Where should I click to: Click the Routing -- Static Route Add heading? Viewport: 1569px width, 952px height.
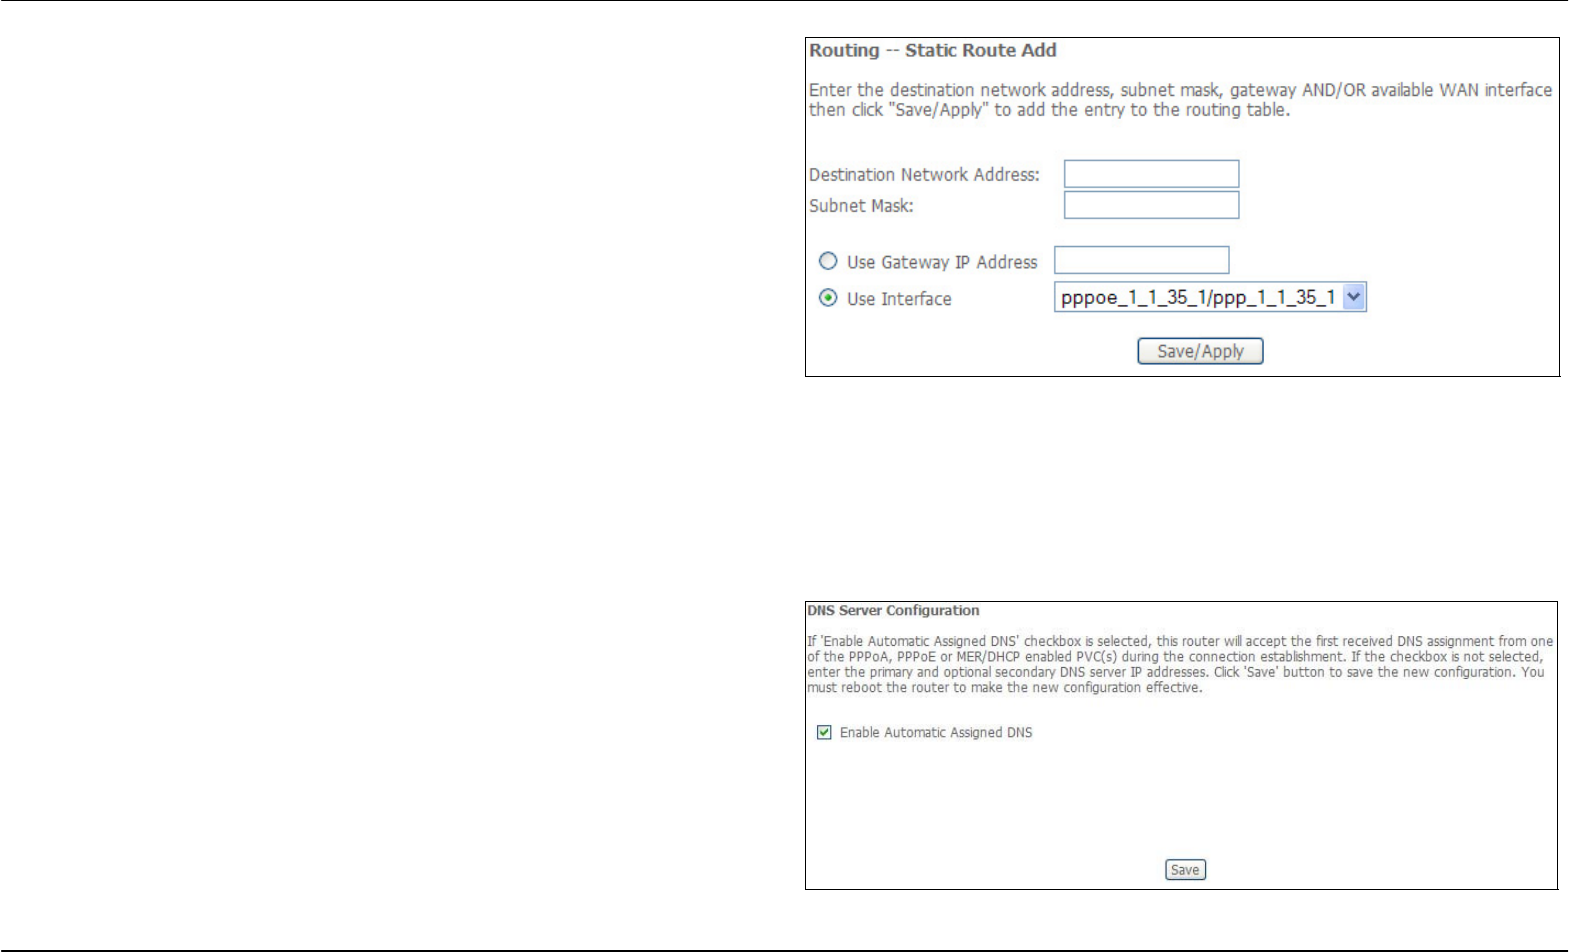pyautogui.click(x=933, y=50)
